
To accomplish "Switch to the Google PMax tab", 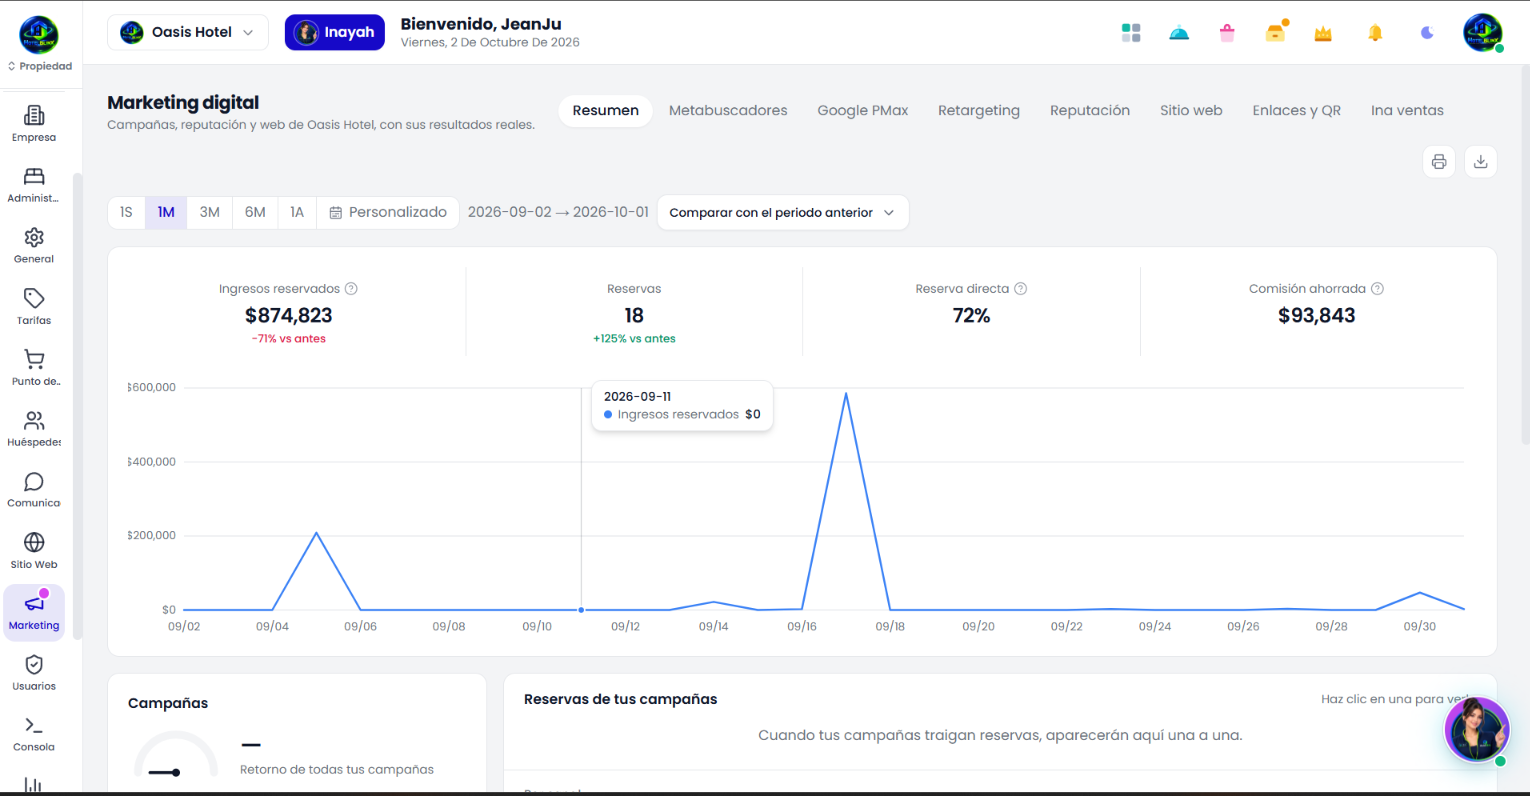I will pyautogui.click(x=862, y=111).
